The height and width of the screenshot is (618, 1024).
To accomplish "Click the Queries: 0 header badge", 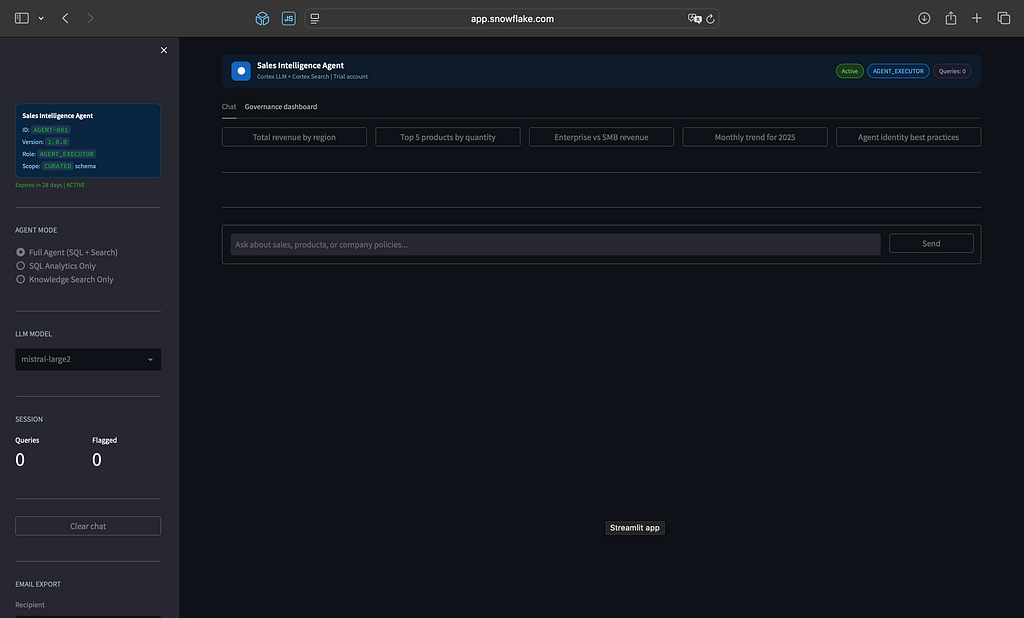I will click(x=952, y=71).
